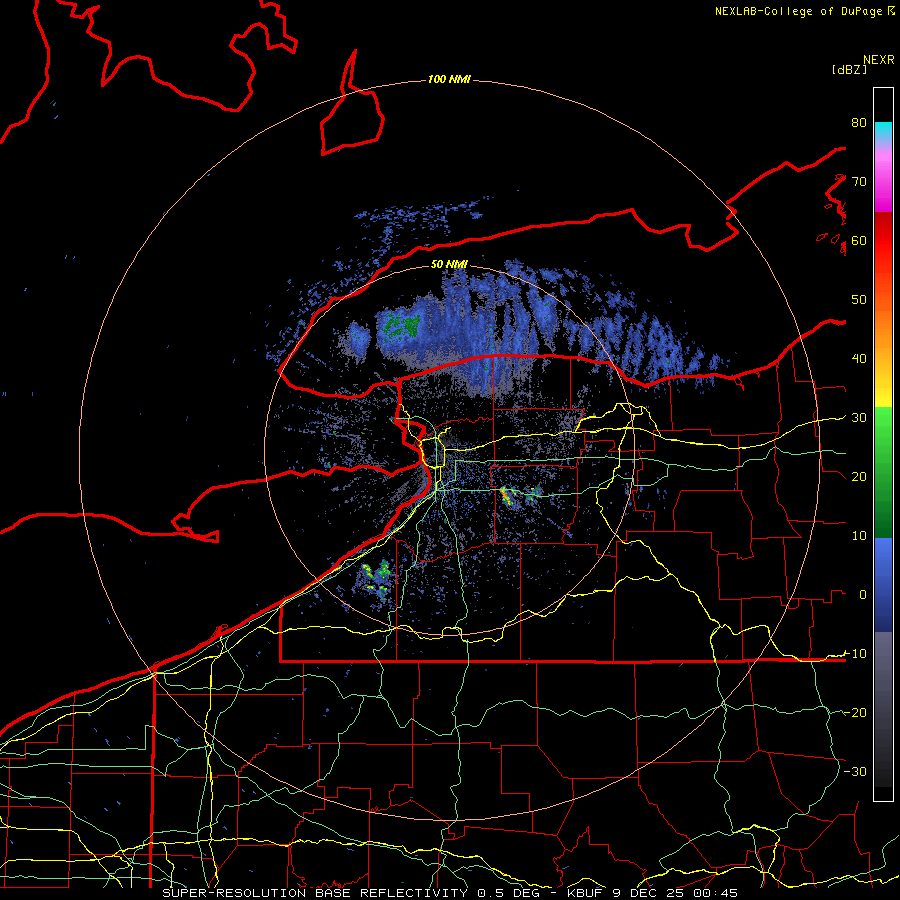The image size is (900, 900).
Task: Click the NEXR legend label
Action: pos(879,60)
